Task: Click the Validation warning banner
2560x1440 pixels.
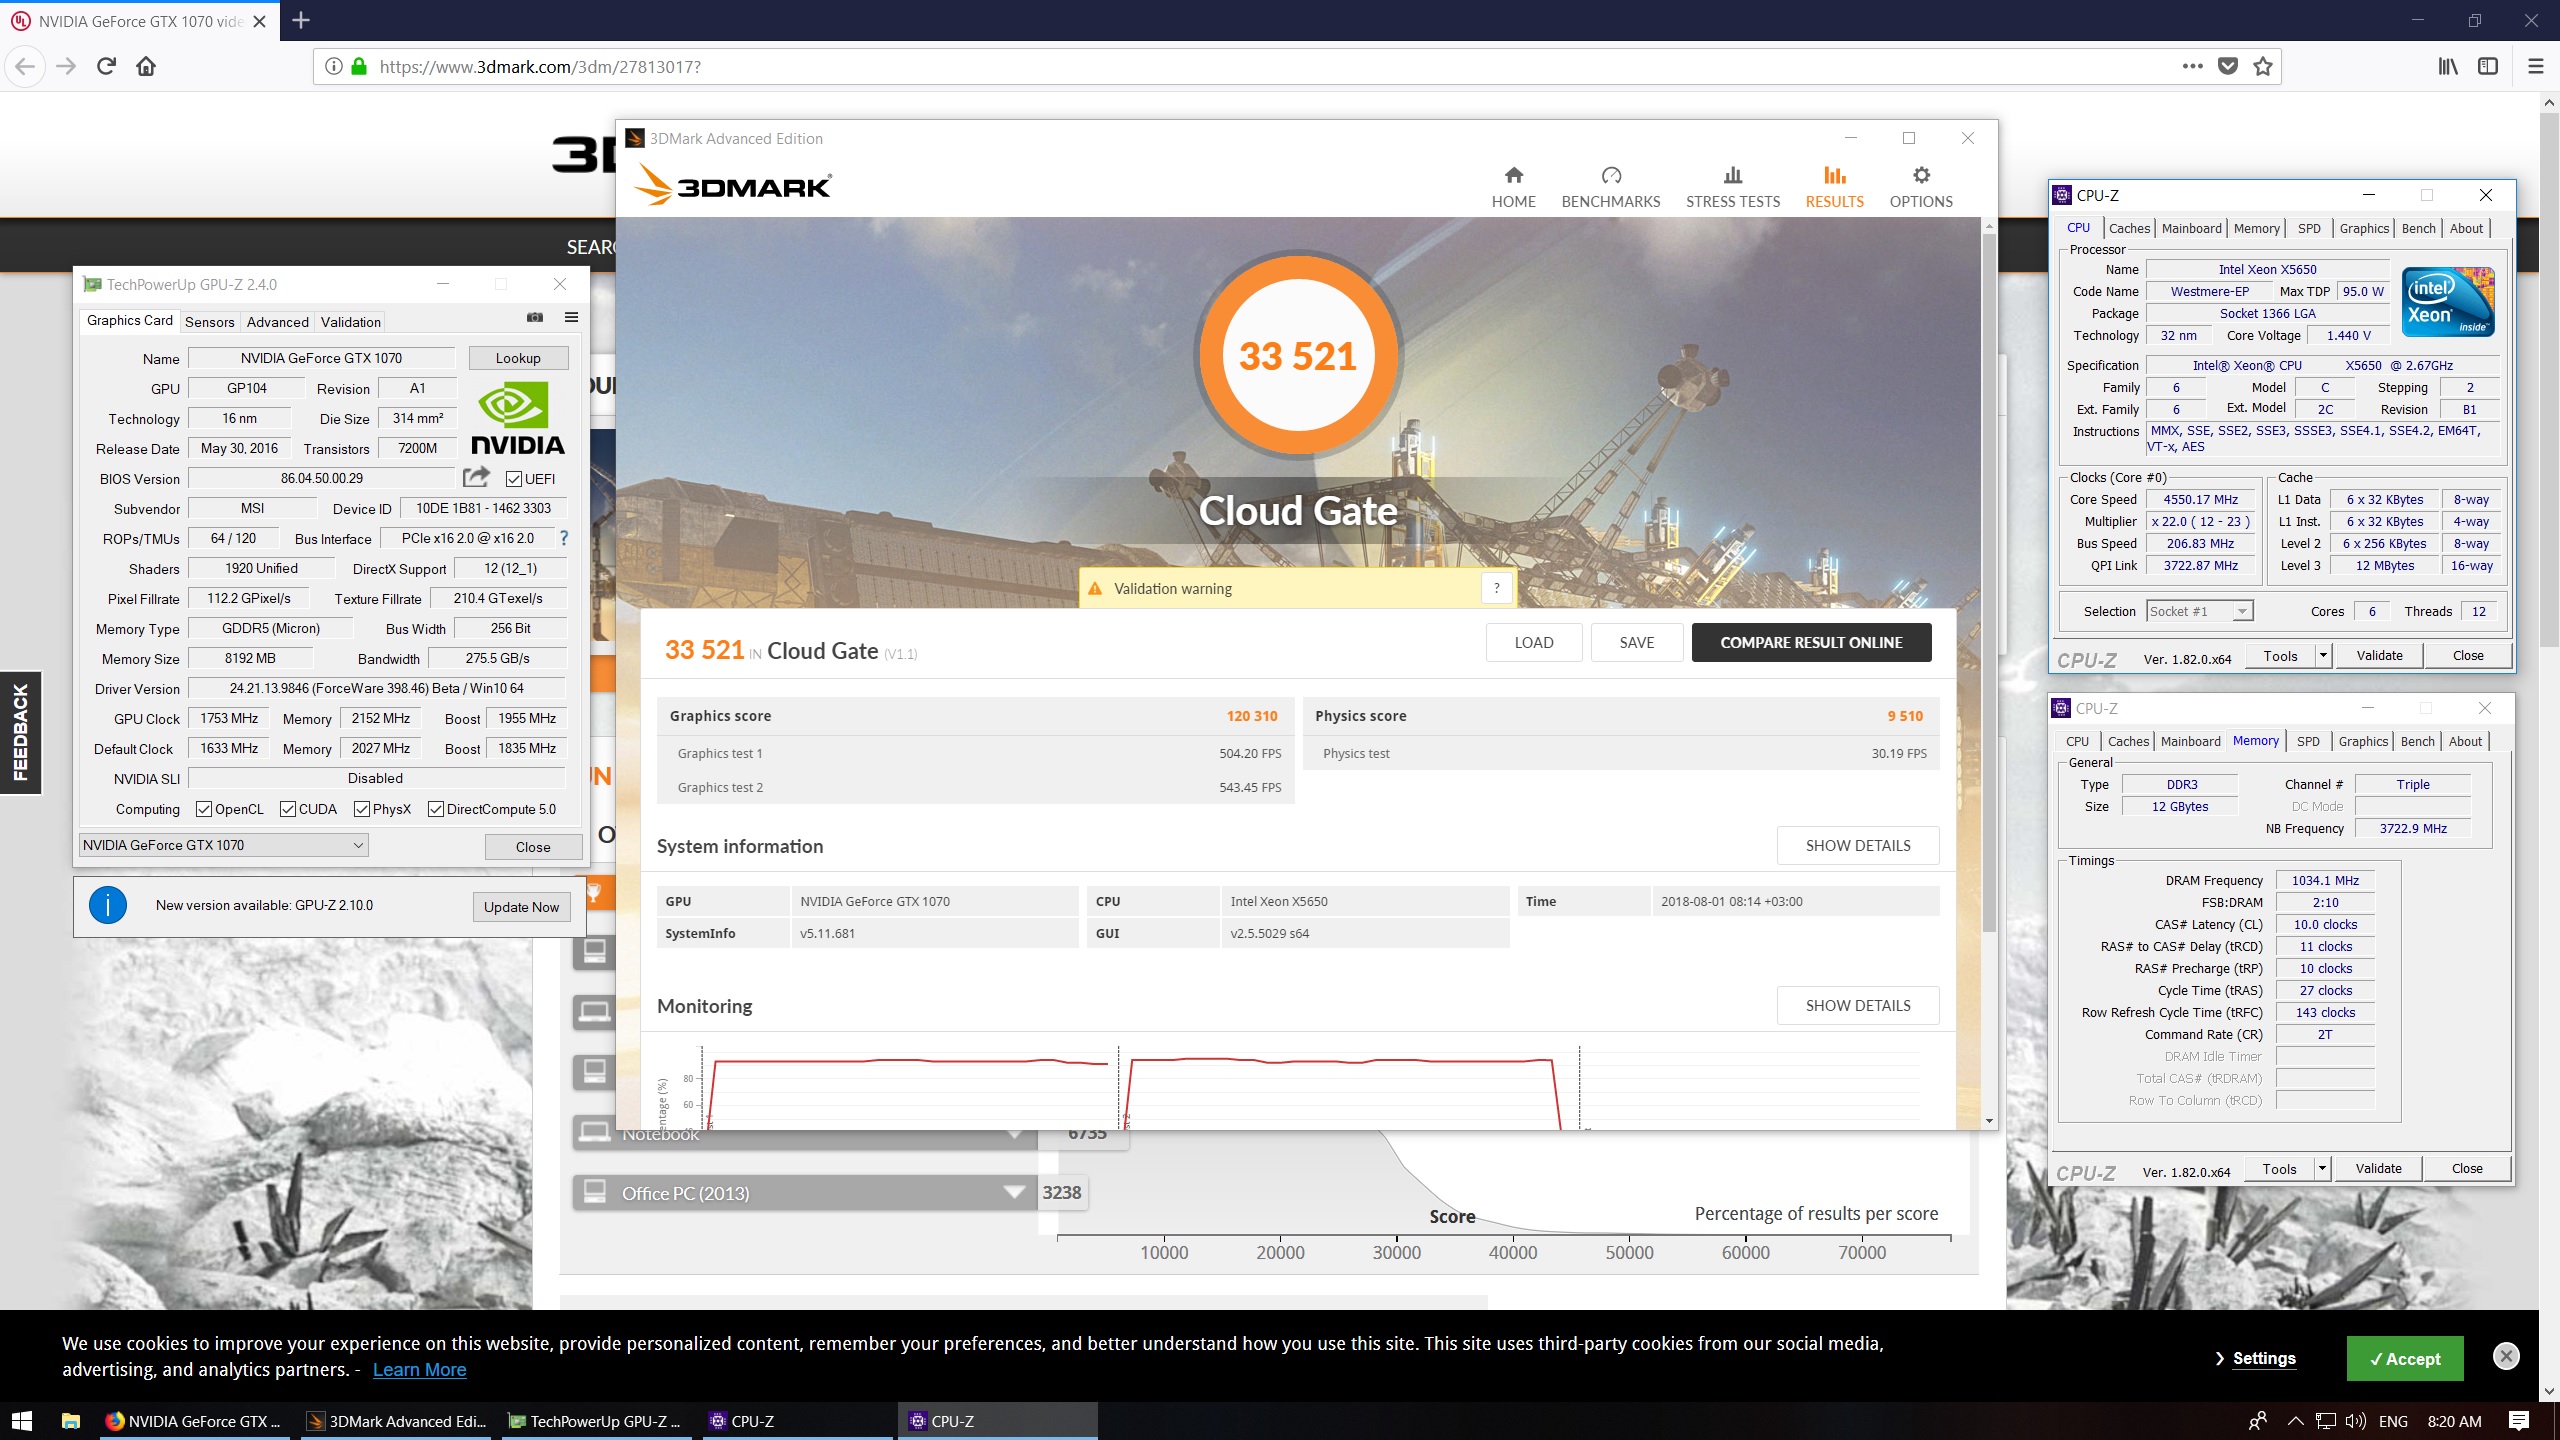Action: pyautogui.click(x=1297, y=588)
